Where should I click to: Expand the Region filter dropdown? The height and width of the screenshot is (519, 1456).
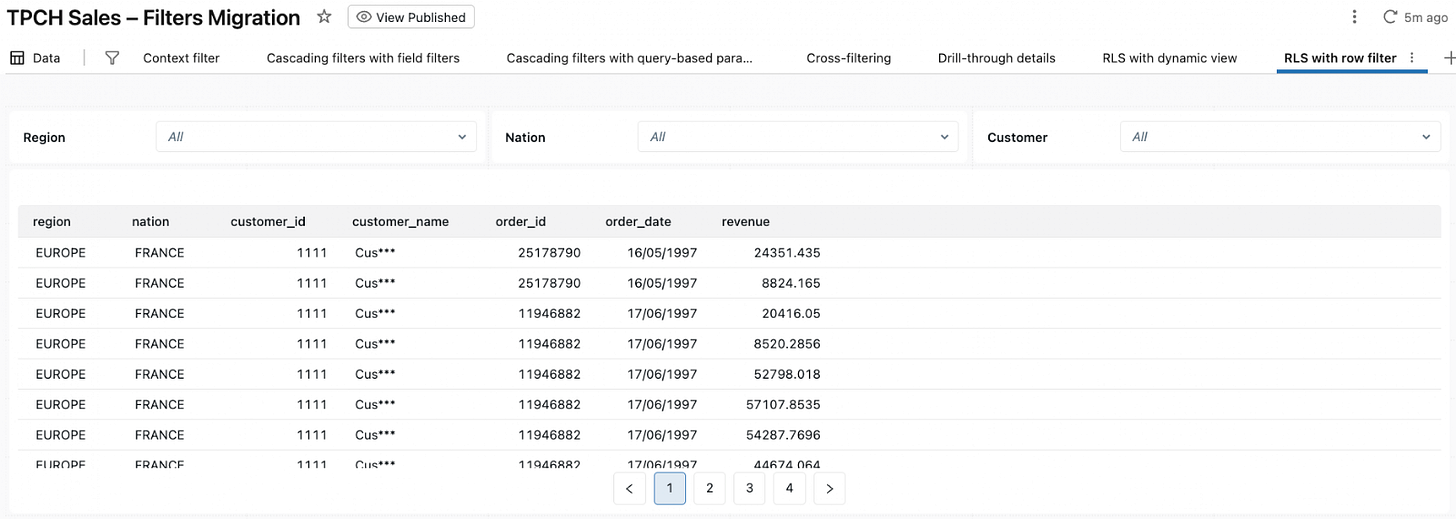coord(316,137)
